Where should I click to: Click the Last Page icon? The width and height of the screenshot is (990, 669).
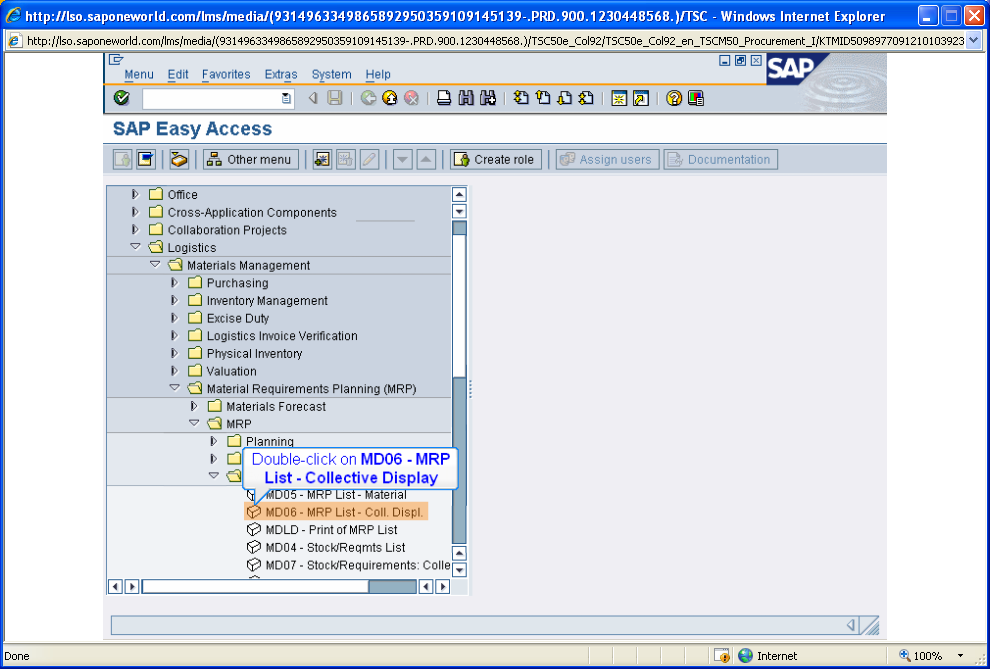coord(586,98)
